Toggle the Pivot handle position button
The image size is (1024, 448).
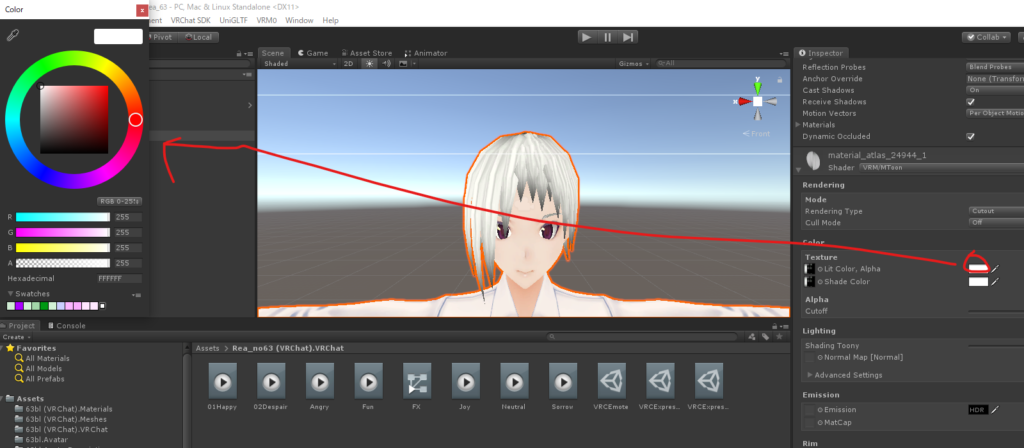(x=161, y=37)
